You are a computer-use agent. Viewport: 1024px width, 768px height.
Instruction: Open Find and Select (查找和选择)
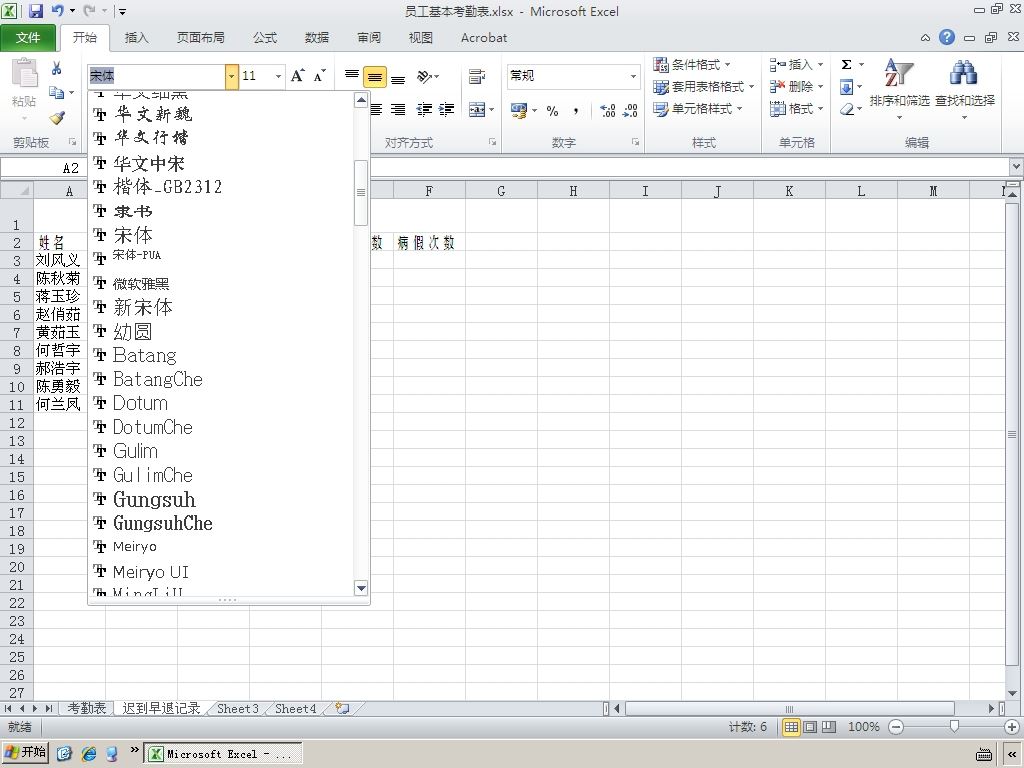(x=965, y=88)
